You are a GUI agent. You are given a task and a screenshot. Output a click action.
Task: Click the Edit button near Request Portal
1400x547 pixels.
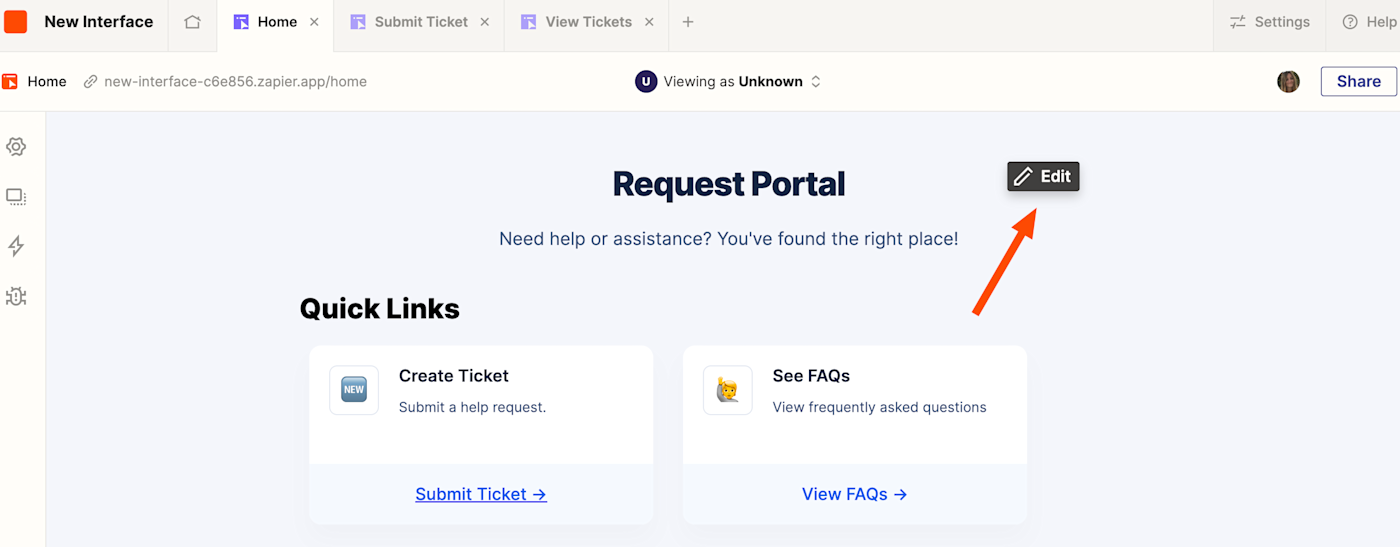(x=1043, y=177)
